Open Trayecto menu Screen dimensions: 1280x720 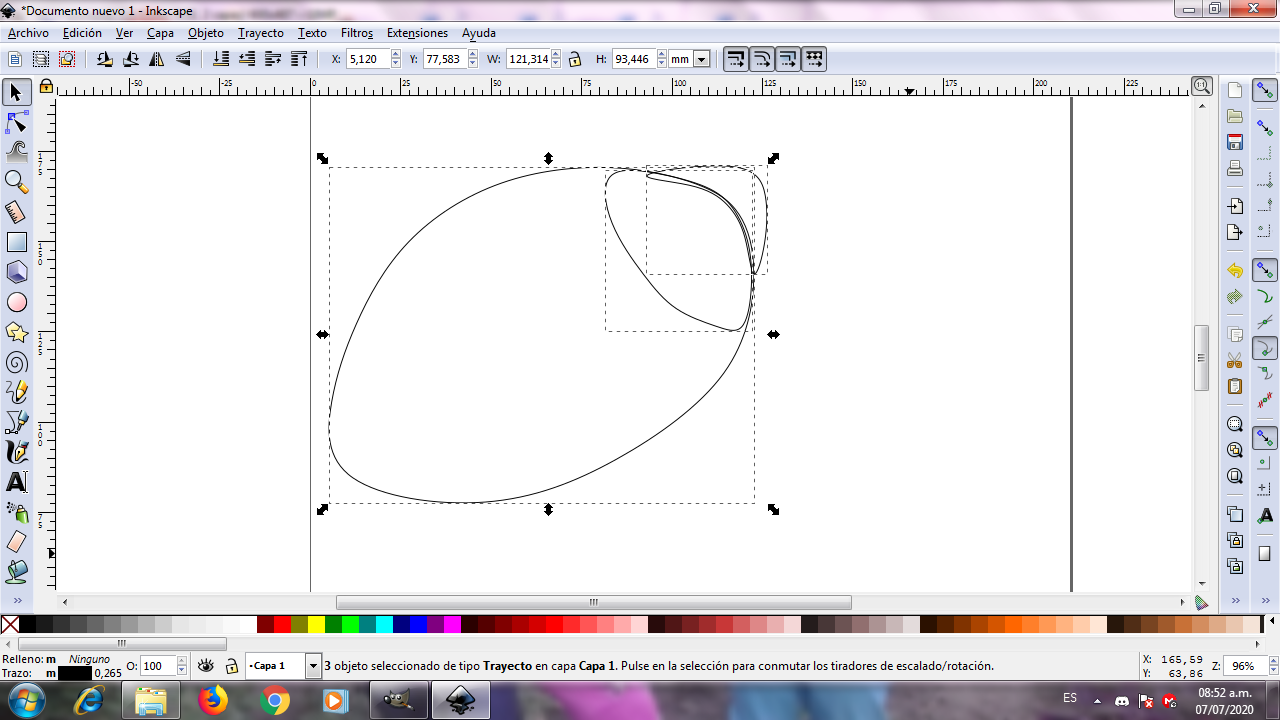point(260,33)
